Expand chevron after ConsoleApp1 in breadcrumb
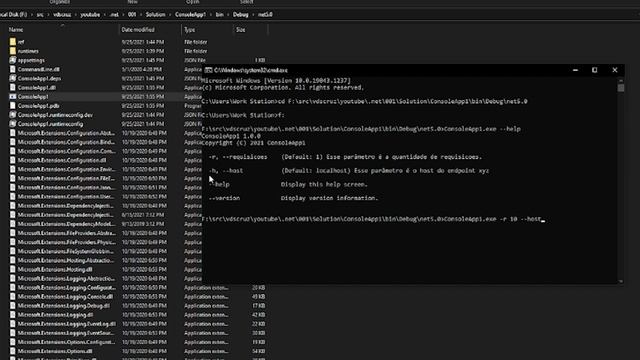 coord(211,15)
